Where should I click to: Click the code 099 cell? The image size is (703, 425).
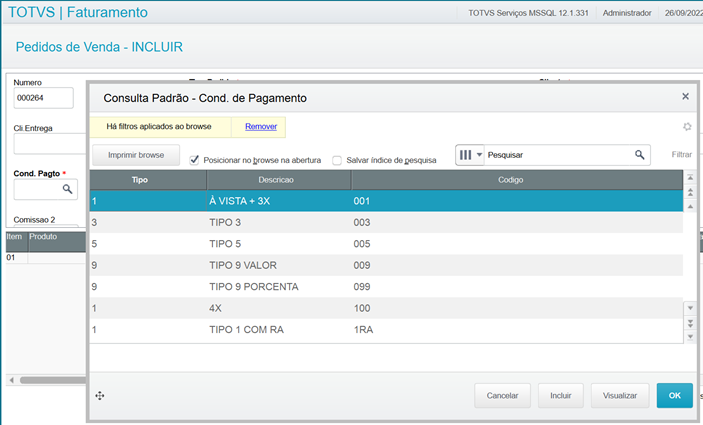[362, 287]
